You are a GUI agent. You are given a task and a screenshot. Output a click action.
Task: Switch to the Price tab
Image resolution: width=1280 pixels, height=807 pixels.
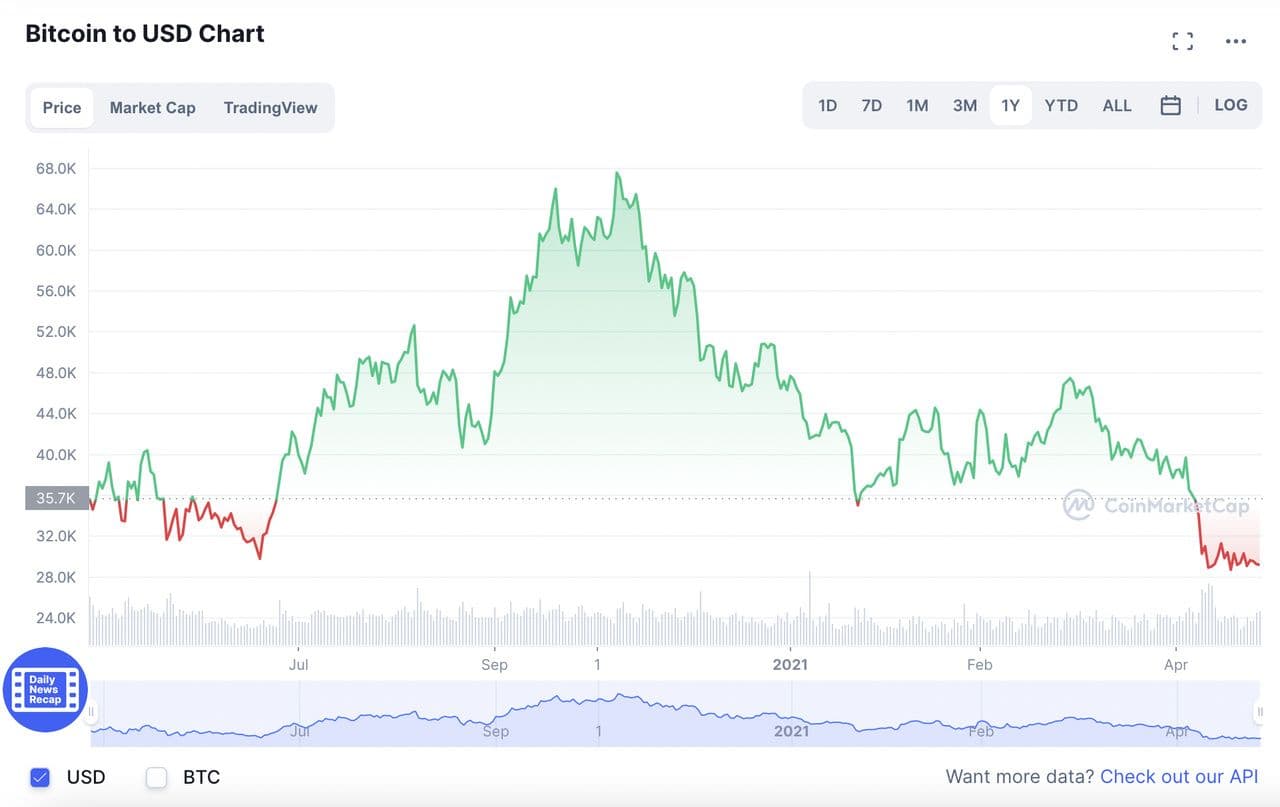pyautogui.click(x=62, y=107)
